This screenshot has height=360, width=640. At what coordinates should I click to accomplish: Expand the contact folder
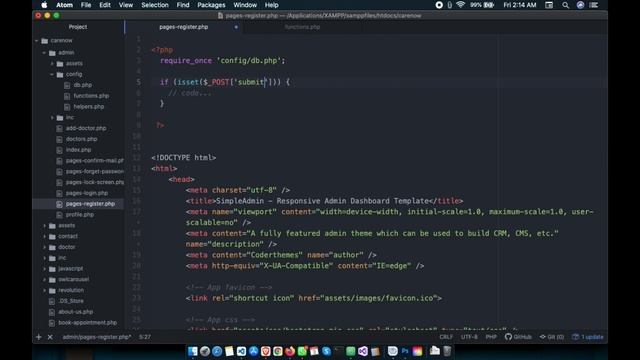point(44,236)
